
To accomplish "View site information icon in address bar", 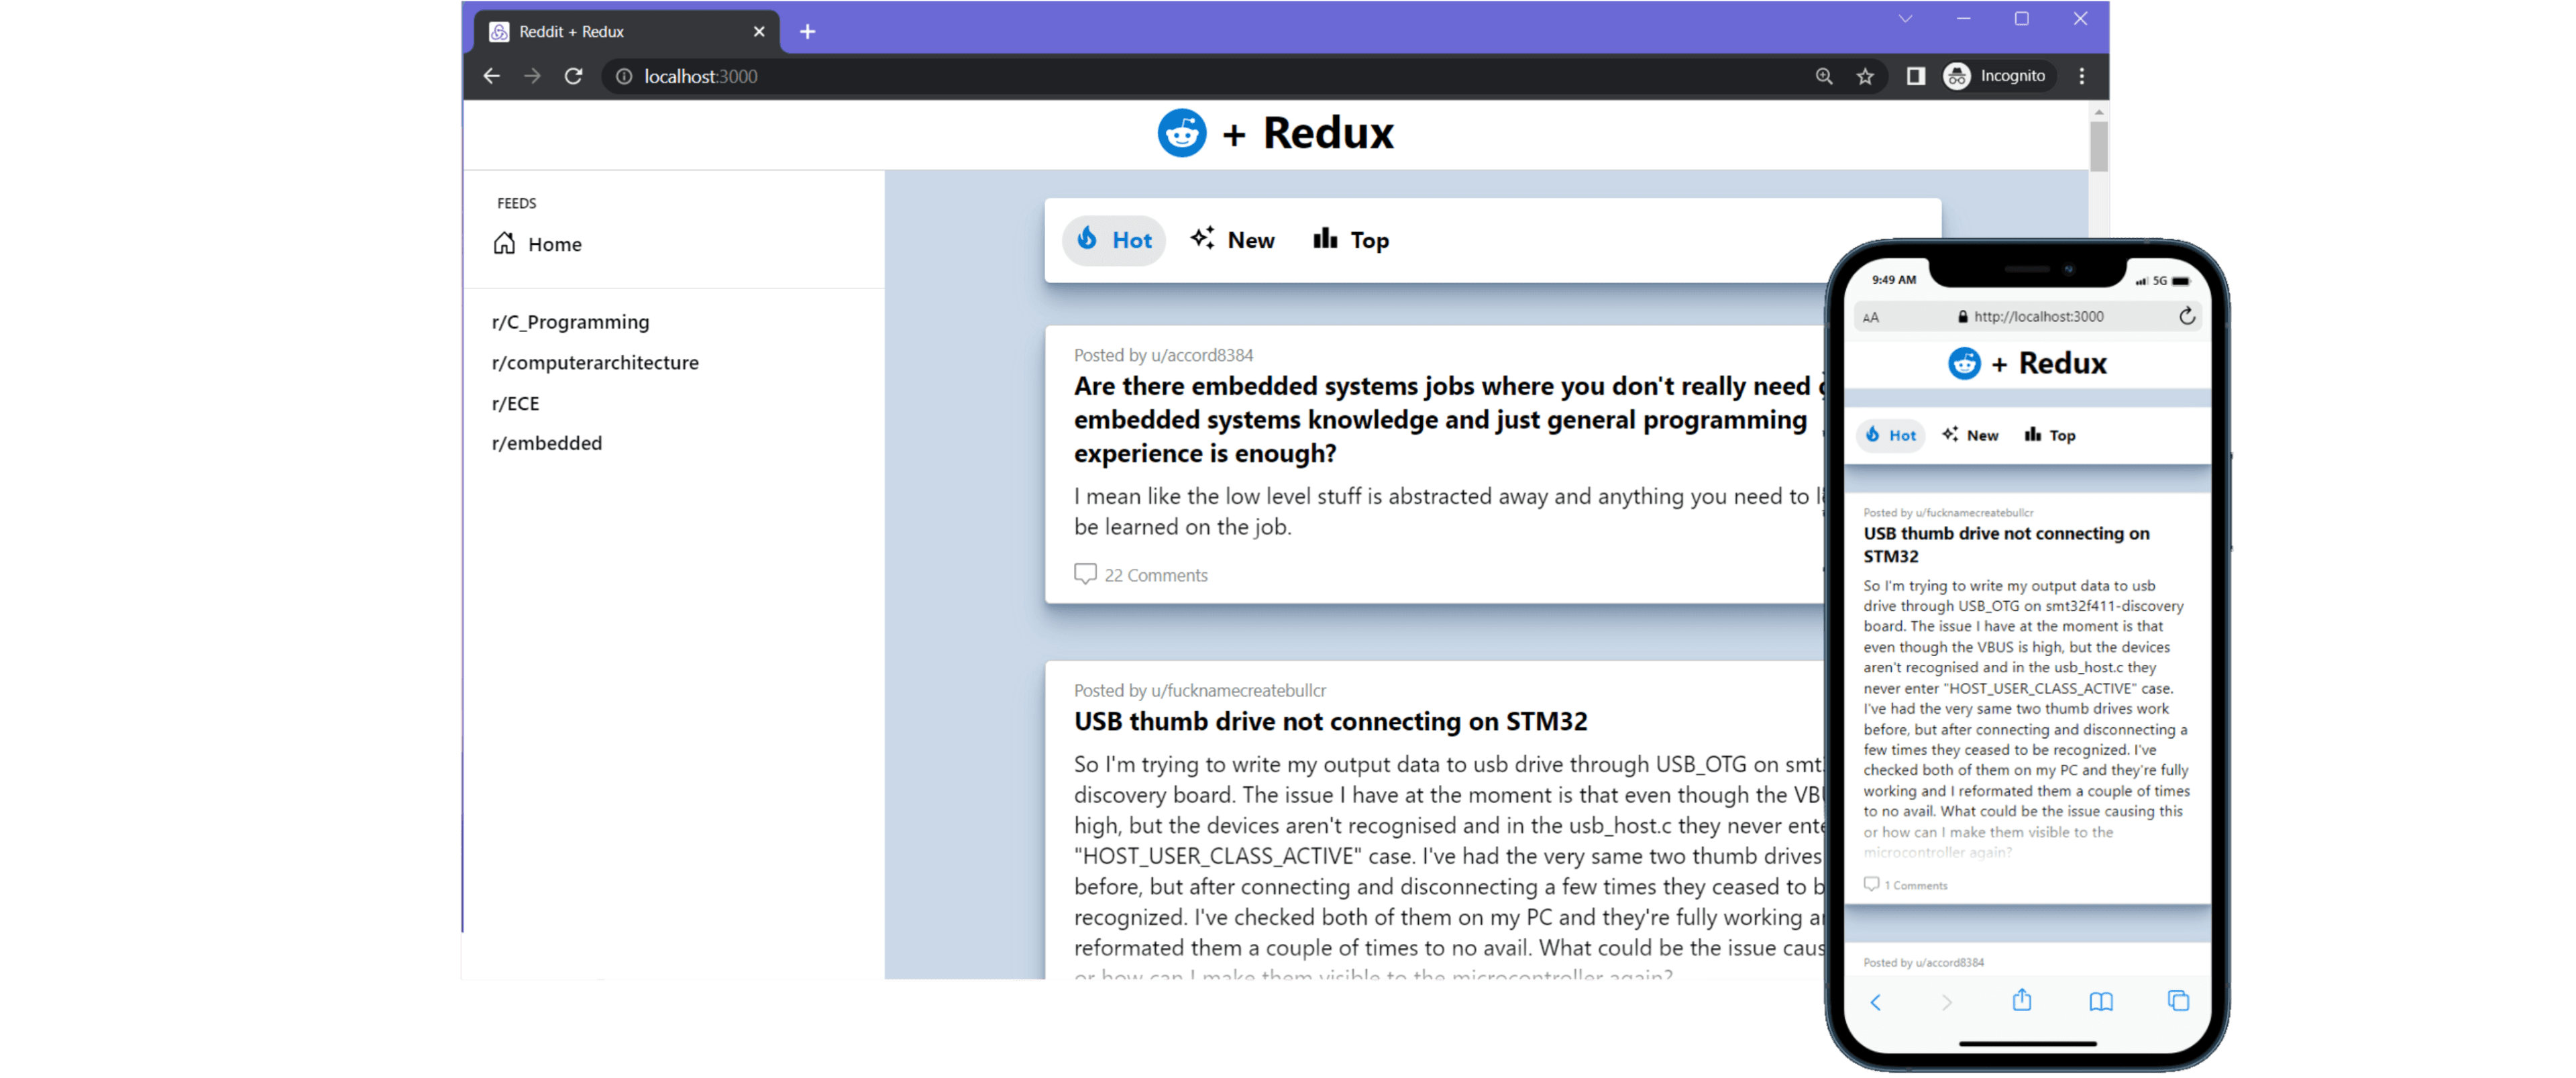I will pyautogui.click(x=623, y=76).
